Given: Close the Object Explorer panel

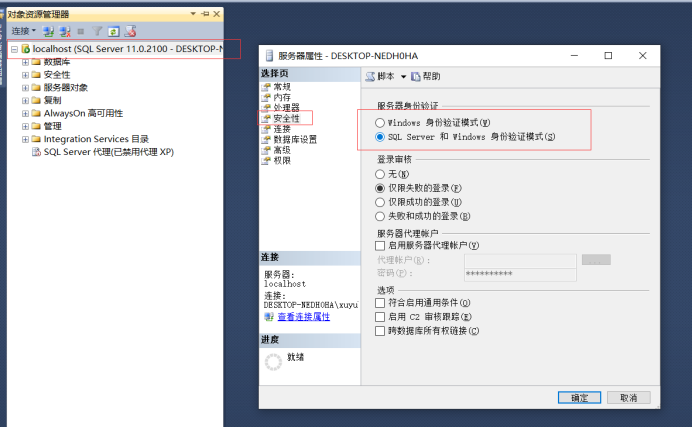Looking at the screenshot, I should pyautogui.click(x=217, y=14).
